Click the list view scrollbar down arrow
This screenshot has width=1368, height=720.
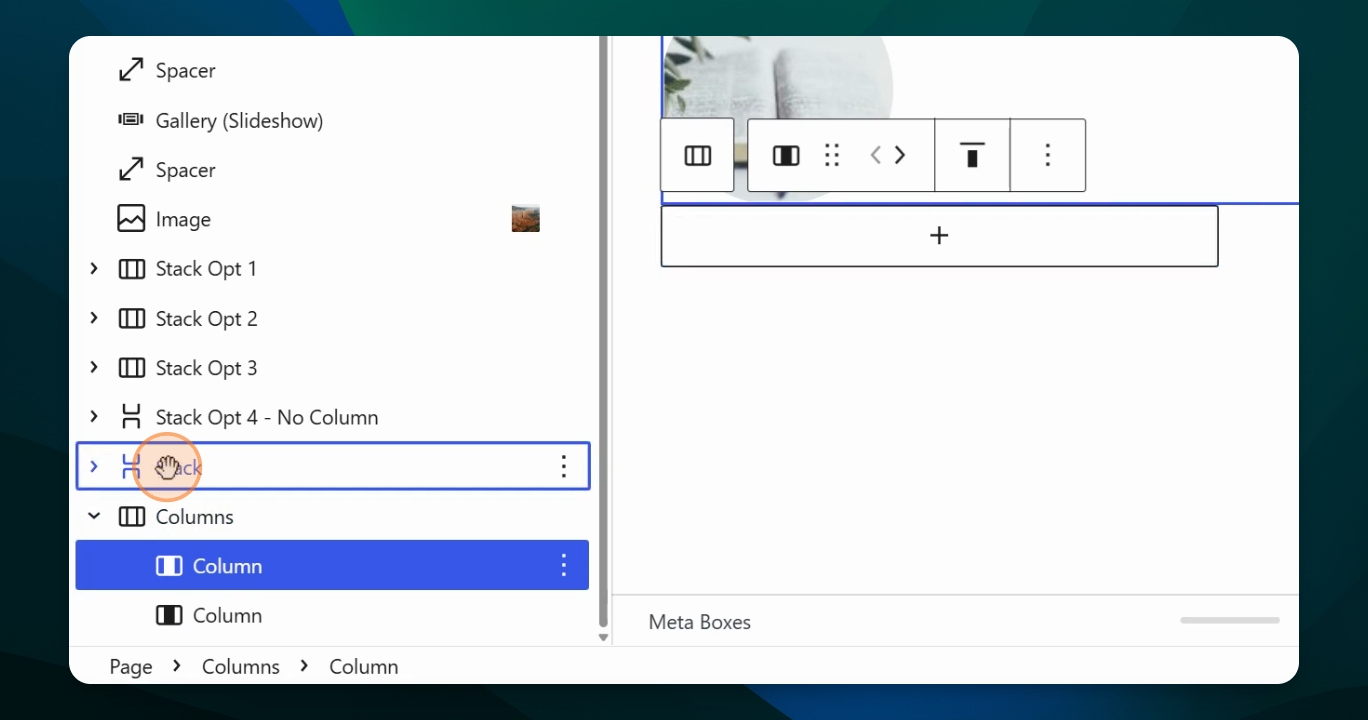click(603, 637)
